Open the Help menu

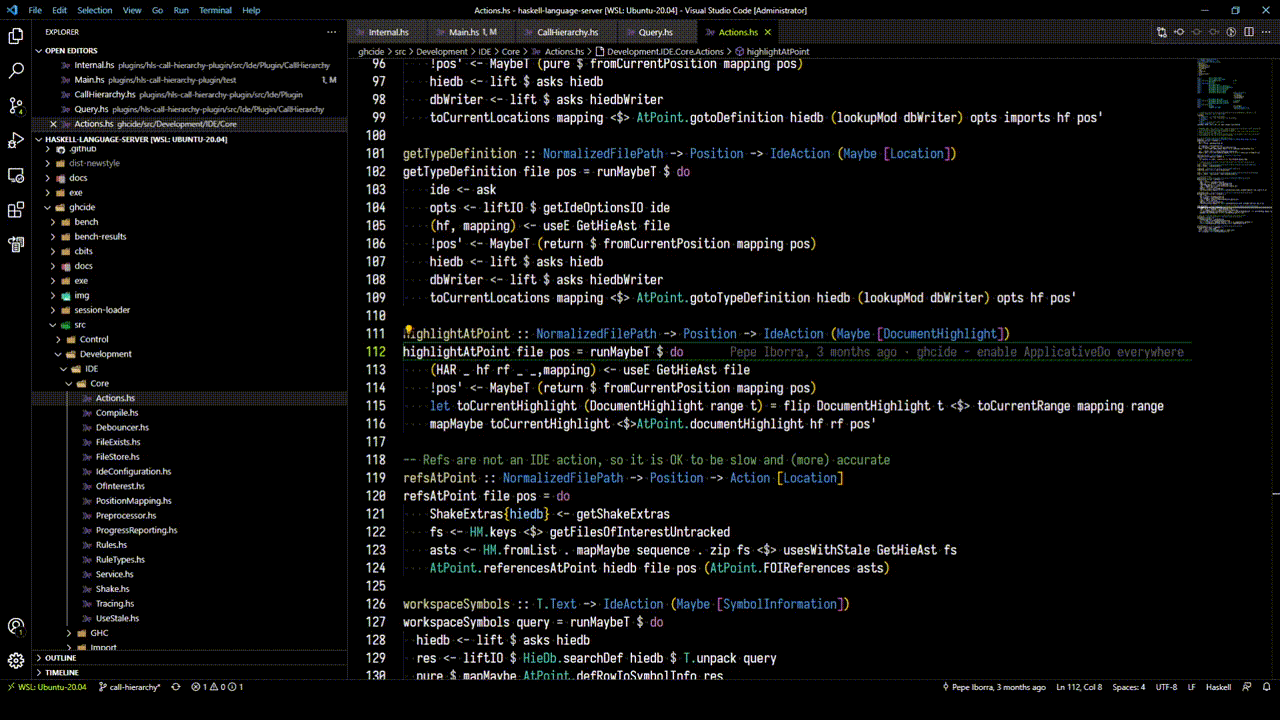point(251,10)
